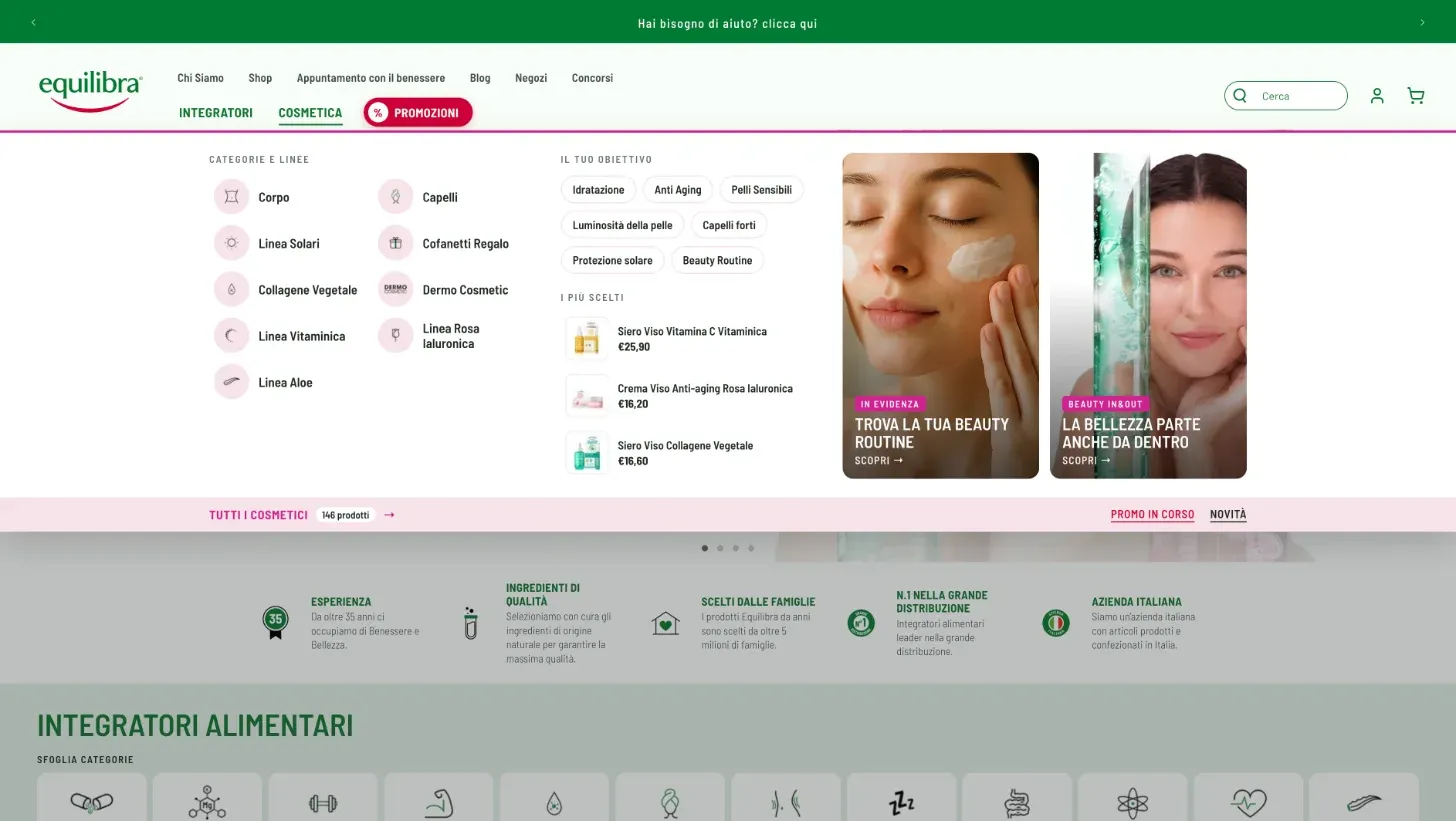Click the PROMO IN CORSO link
1456x821 pixels.
(x=1152, y=515)
